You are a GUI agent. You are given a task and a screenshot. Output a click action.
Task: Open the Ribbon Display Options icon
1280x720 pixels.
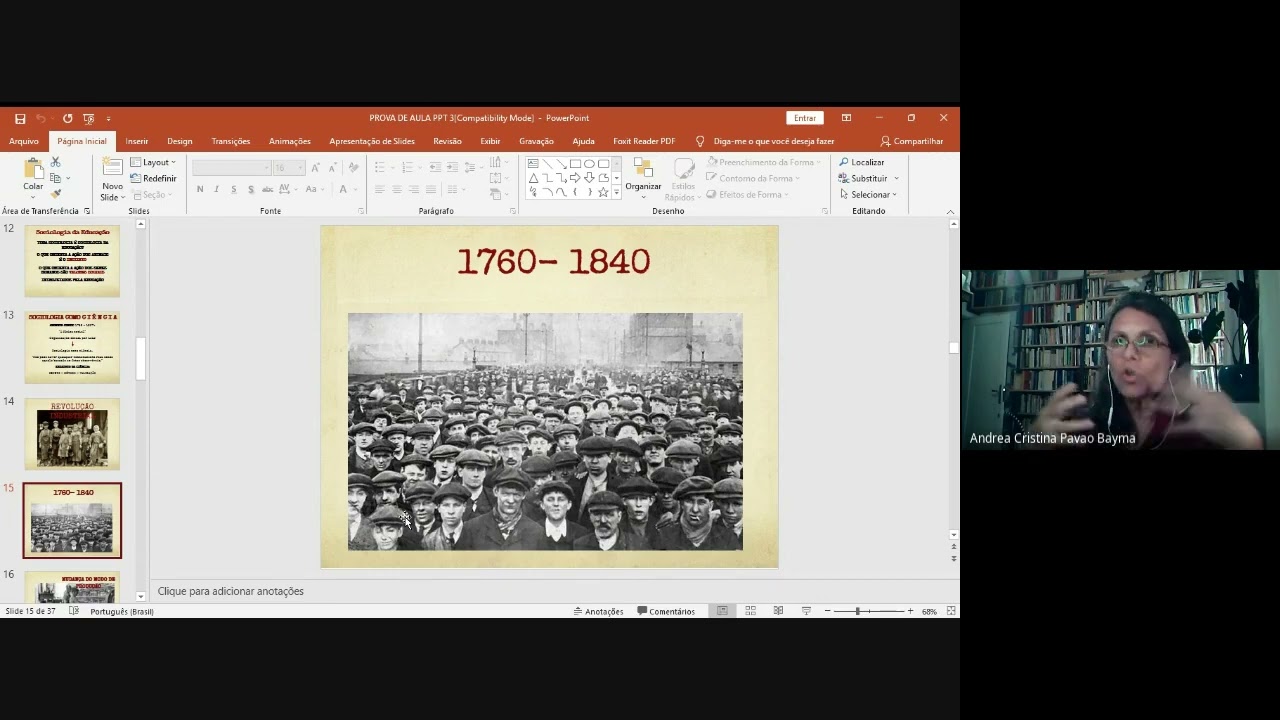pos(846,118)
